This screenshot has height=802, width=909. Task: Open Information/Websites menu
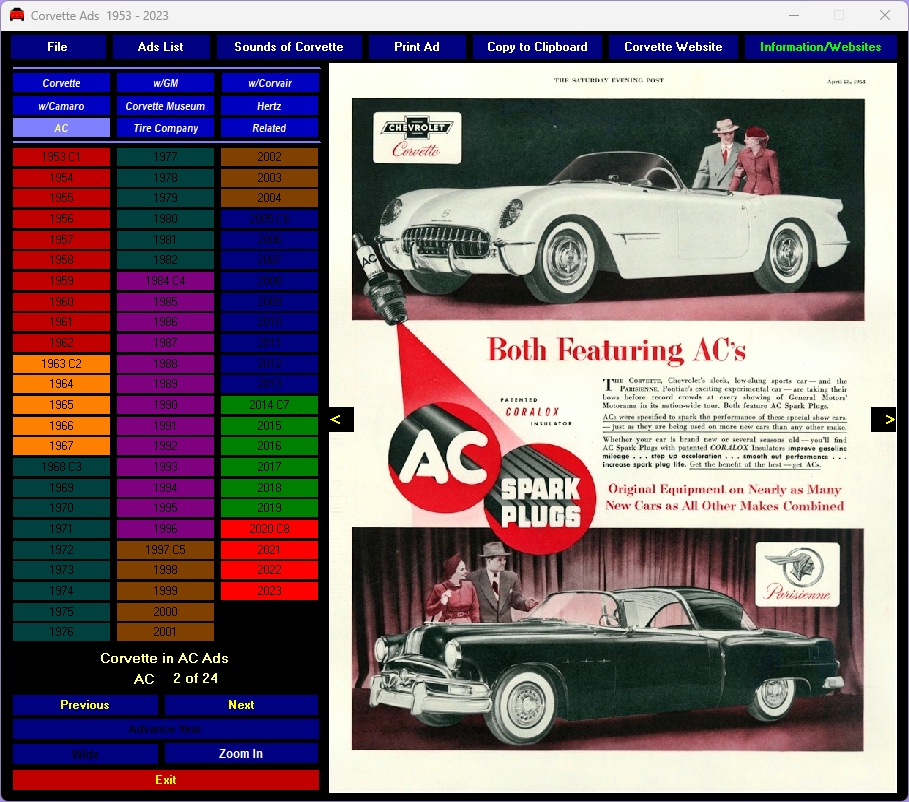820,47
